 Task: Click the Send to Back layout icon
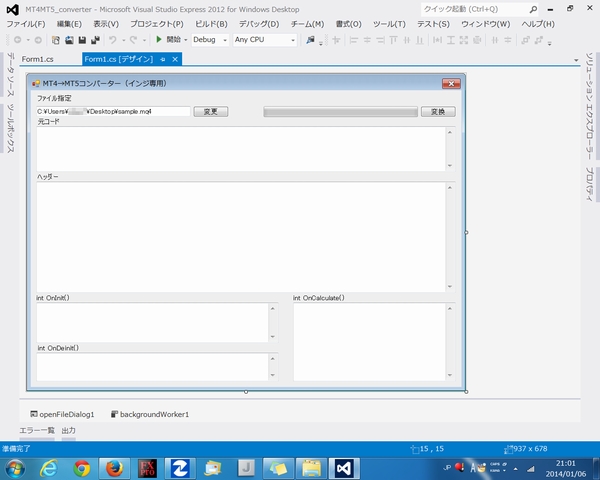pos(539,40)
